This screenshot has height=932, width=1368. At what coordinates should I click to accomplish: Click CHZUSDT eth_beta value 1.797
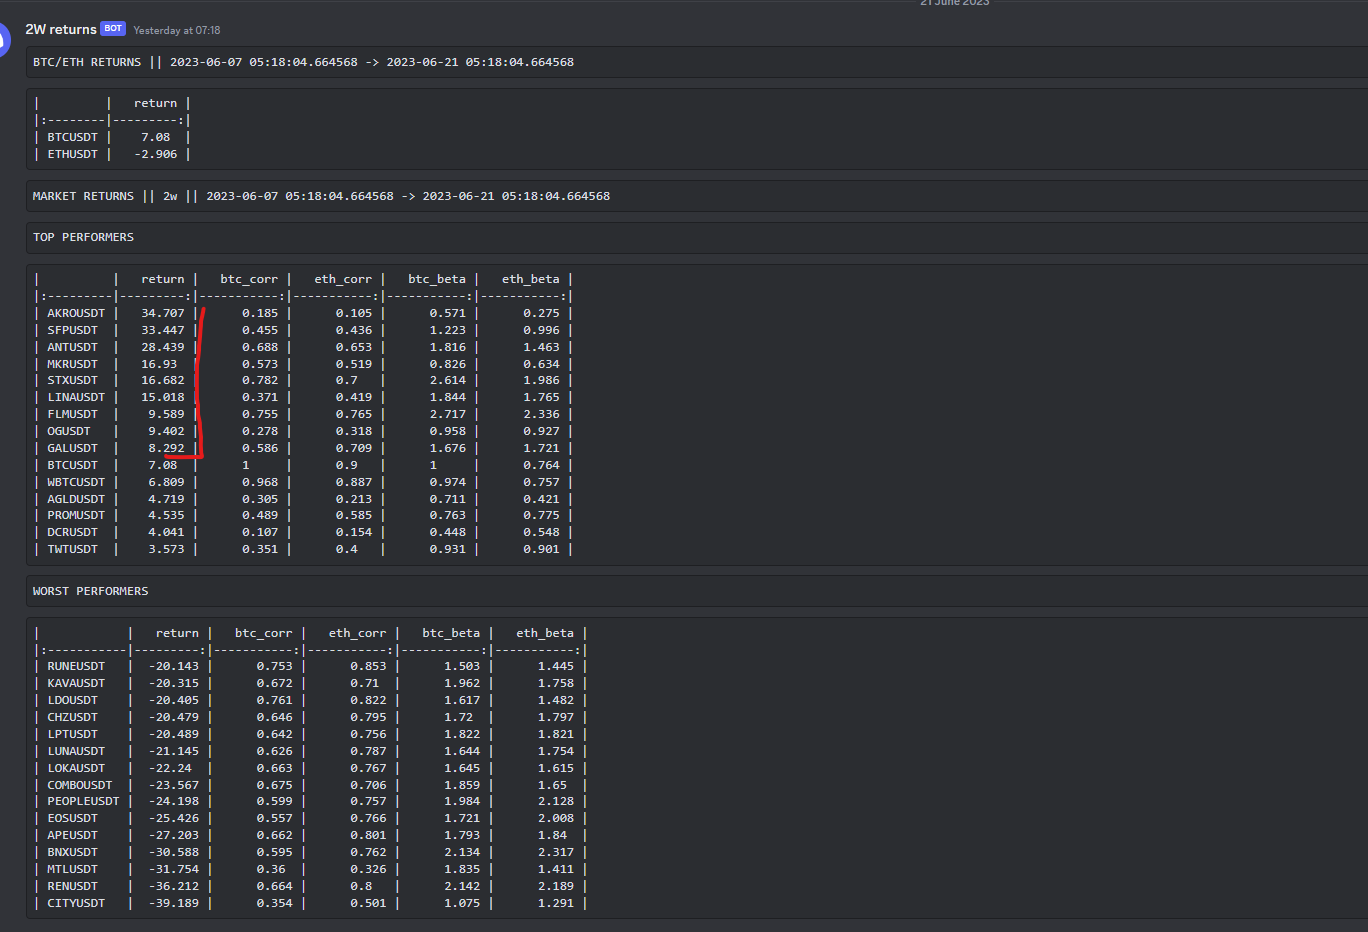[x=556, y=717]
